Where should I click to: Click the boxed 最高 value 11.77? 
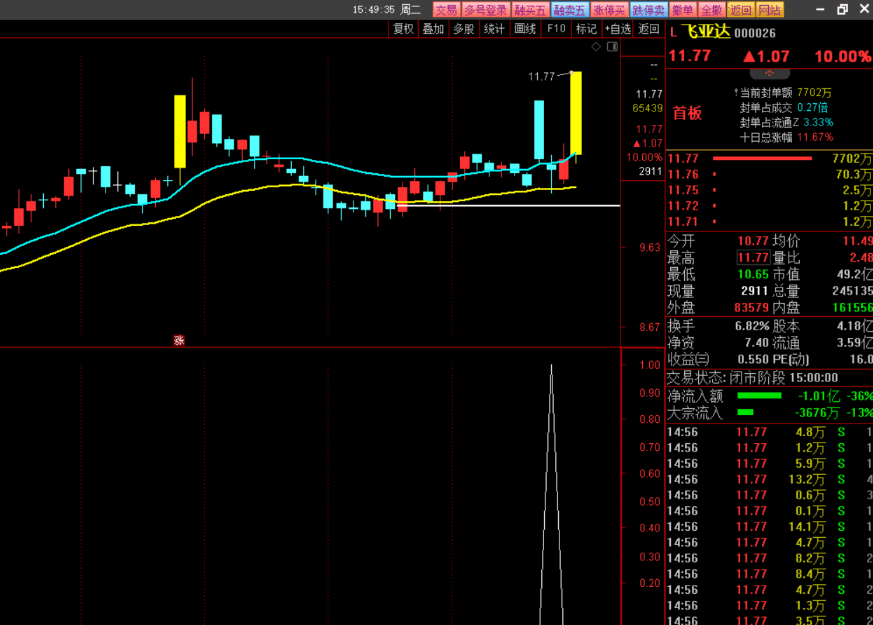click(x=753, y=258)
